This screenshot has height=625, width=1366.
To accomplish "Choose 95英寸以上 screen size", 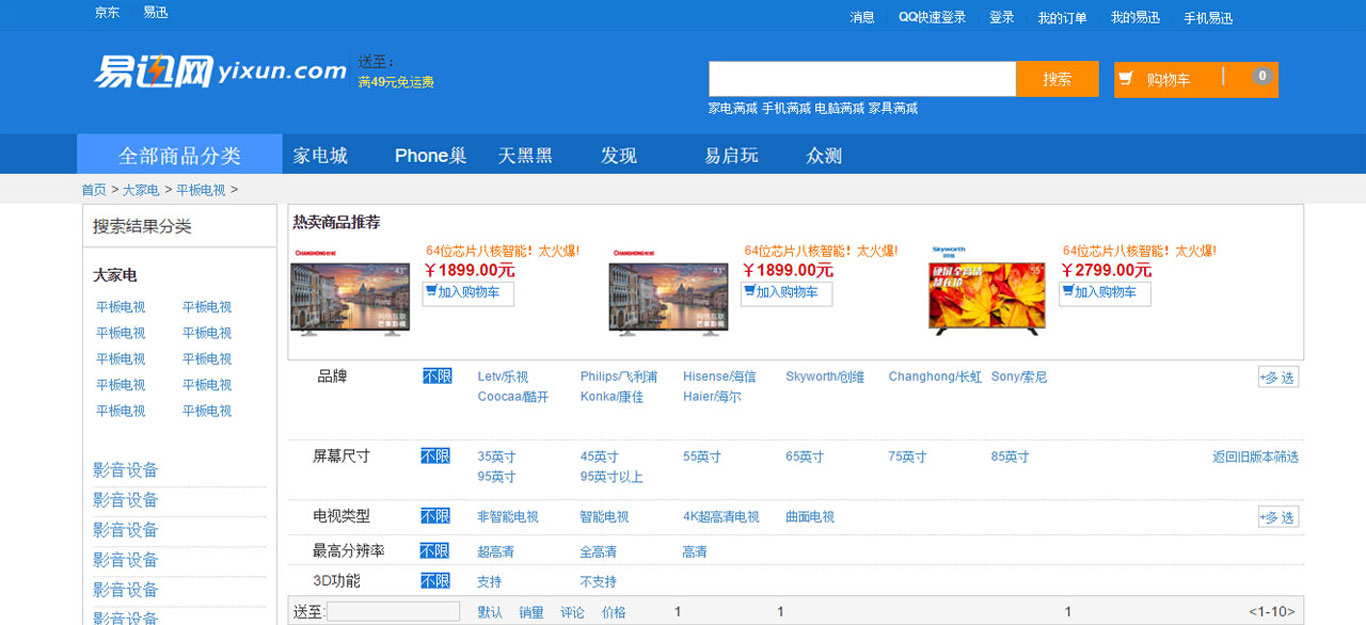I will [x=612, y=477].
